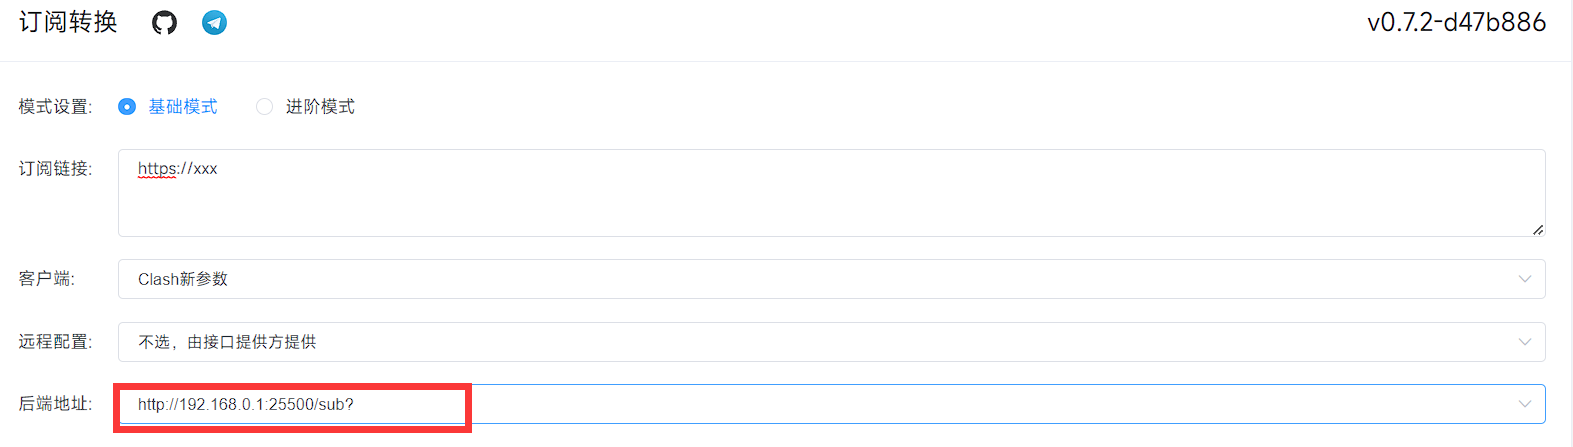Click the 订阅链接 field label
The height and width of the screenshot is (447, 1573).
point(55,169)
